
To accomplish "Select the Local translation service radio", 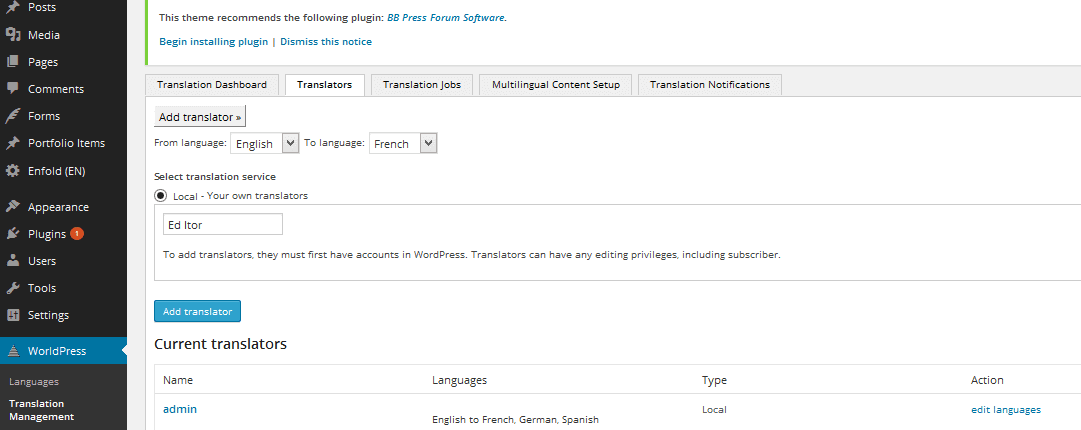I will [x=161, y=196].
